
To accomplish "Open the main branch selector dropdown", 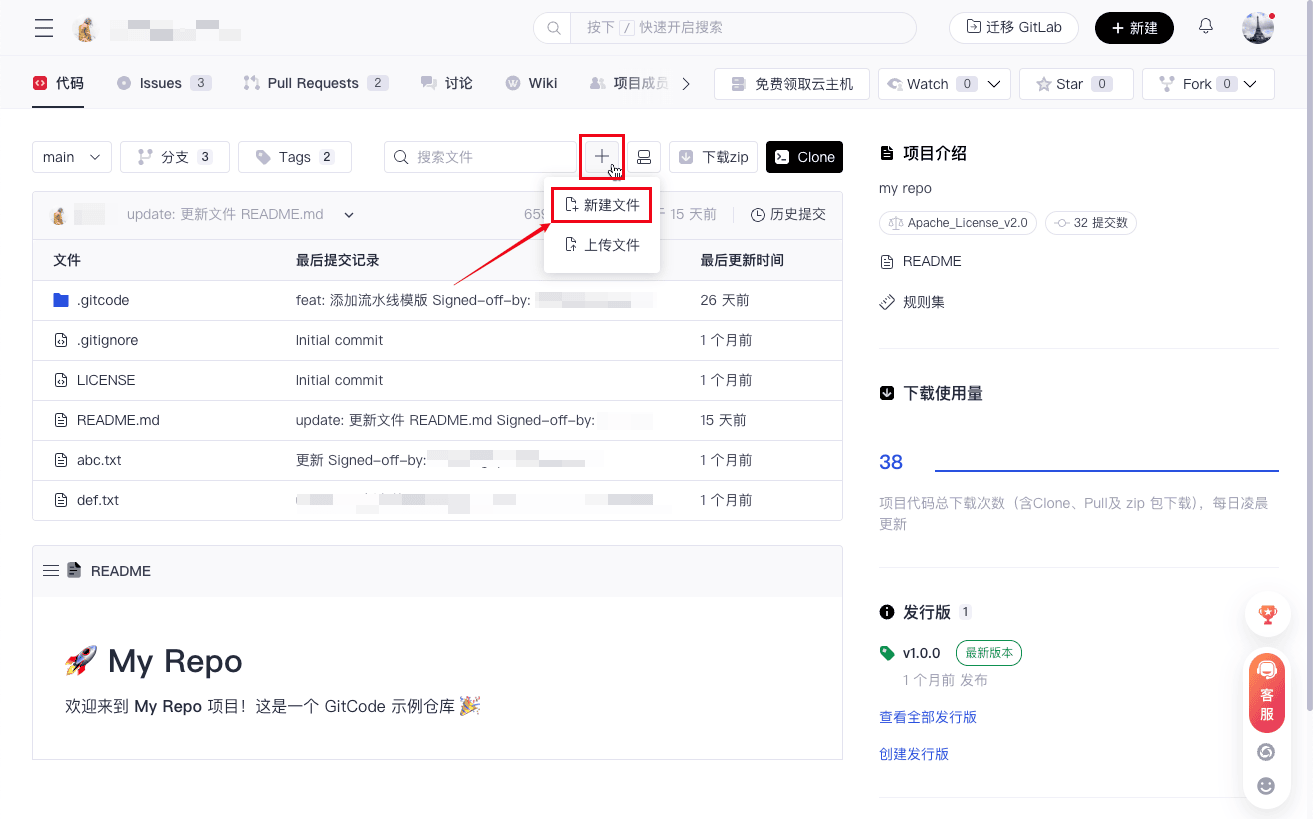I will (x=72, y=157).
